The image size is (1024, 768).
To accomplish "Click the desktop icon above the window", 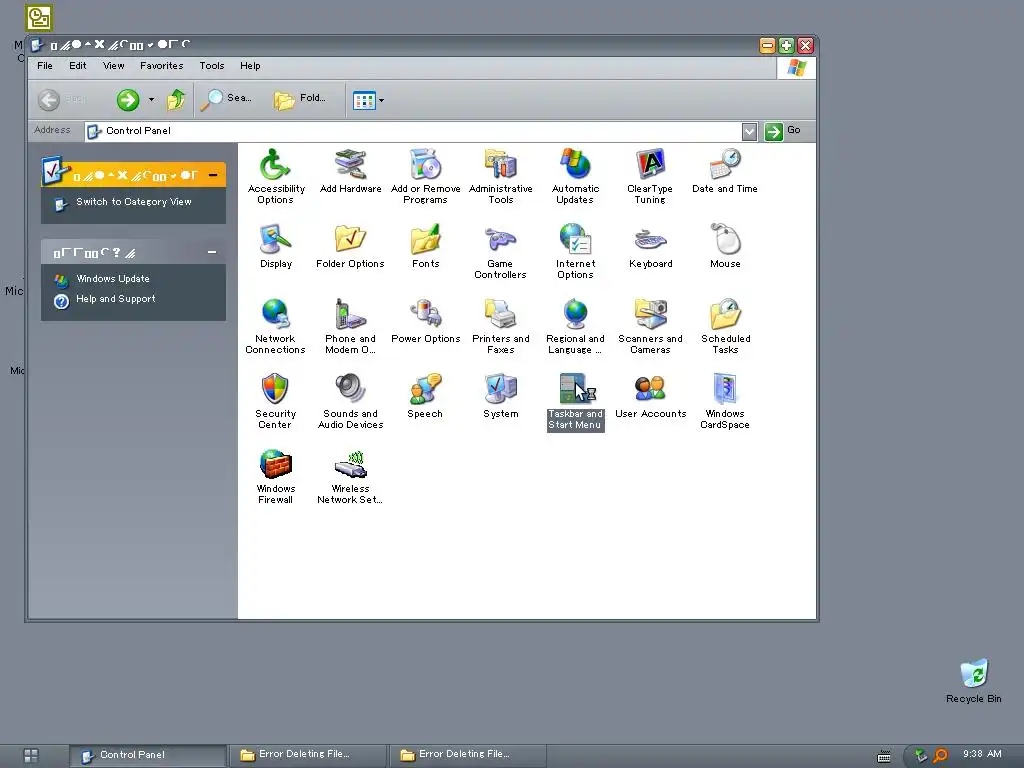I will [39, 18].
